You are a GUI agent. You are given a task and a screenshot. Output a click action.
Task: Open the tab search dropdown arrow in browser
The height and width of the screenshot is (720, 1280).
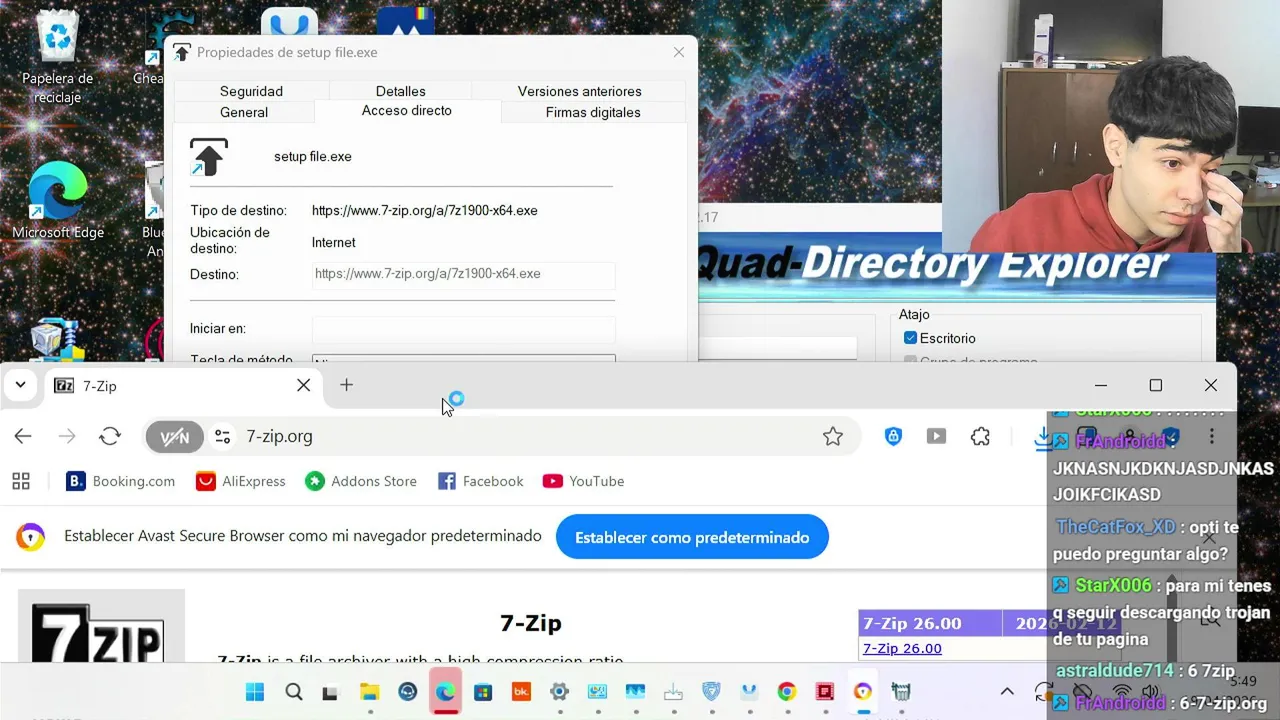tap(20, 385)
